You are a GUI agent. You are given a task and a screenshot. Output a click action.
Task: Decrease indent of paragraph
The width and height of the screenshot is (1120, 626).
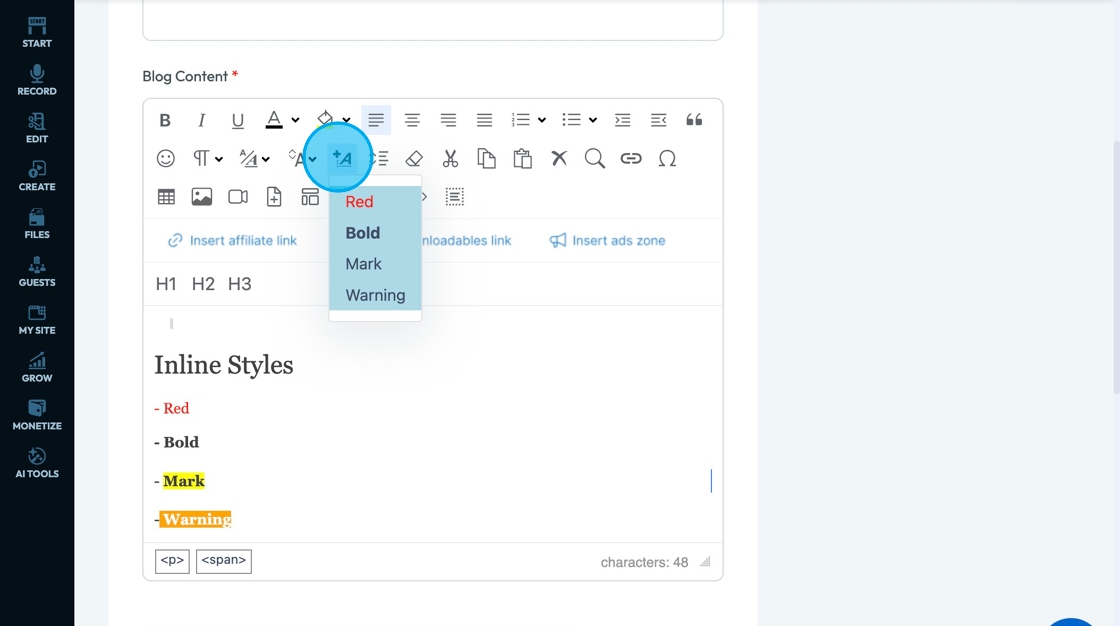(x=659, y=120)
